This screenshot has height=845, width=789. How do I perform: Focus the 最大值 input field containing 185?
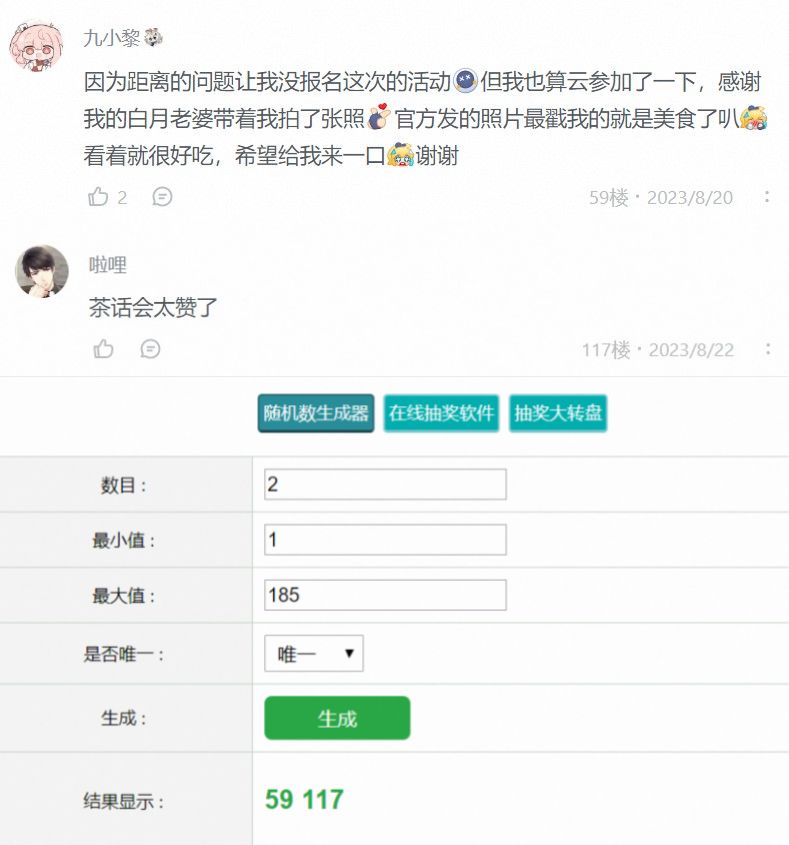click(385, 595)
